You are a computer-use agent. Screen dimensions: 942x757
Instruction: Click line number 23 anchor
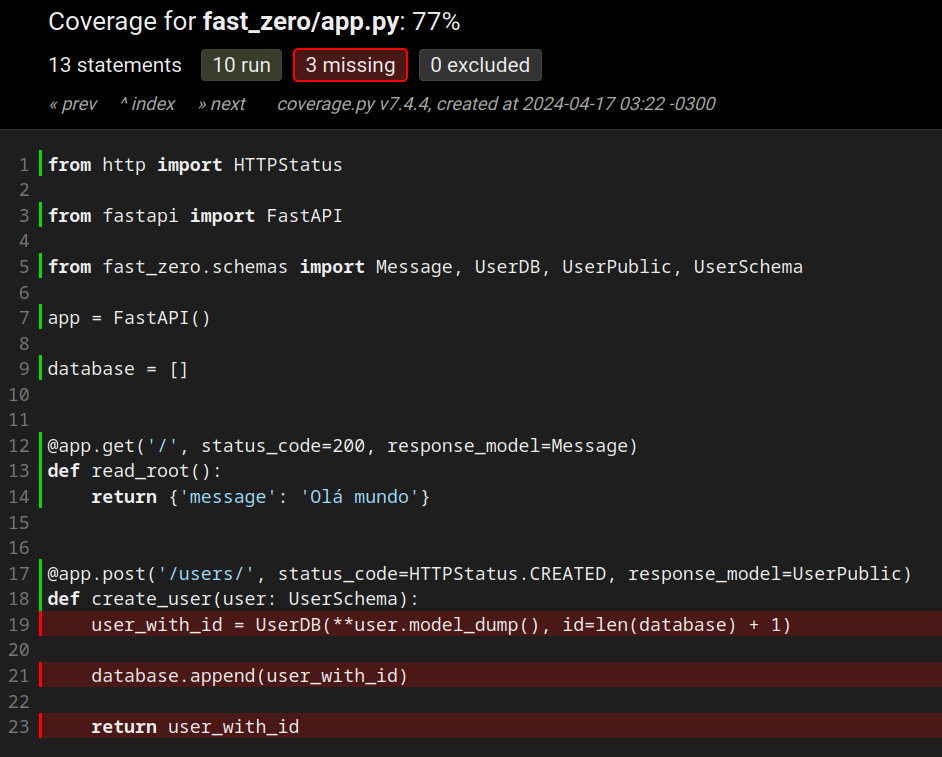click(x=19, y=727)
